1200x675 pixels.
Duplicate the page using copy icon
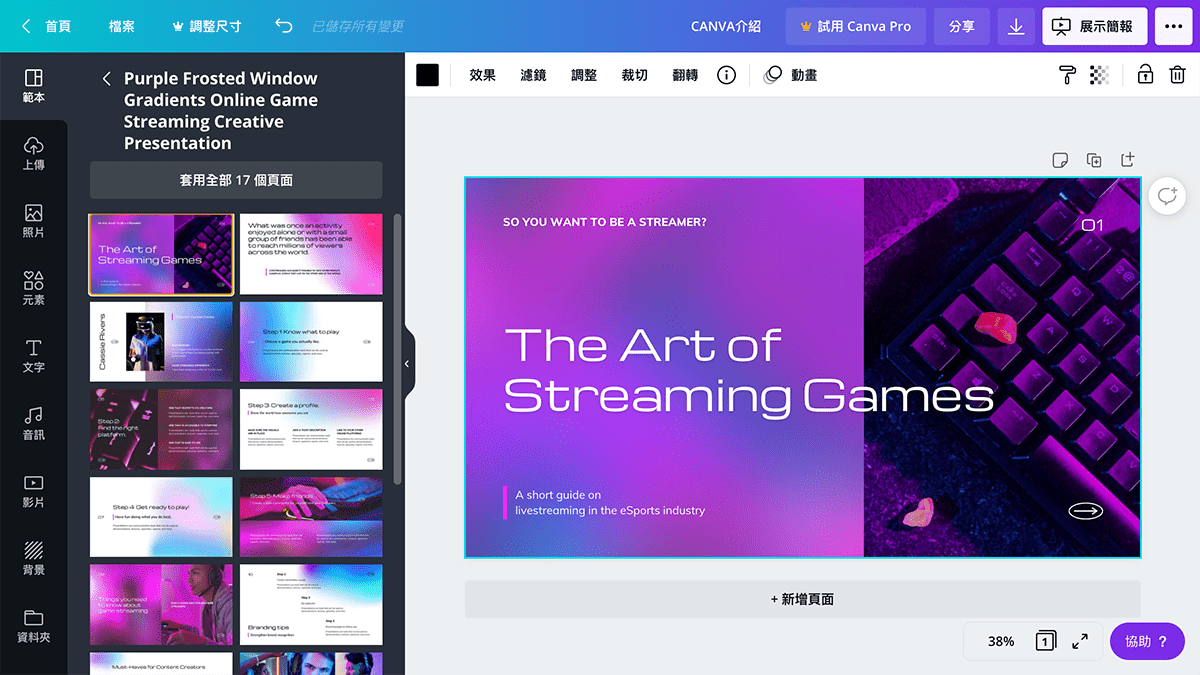pyautogui.click(x=1094, y=160)
